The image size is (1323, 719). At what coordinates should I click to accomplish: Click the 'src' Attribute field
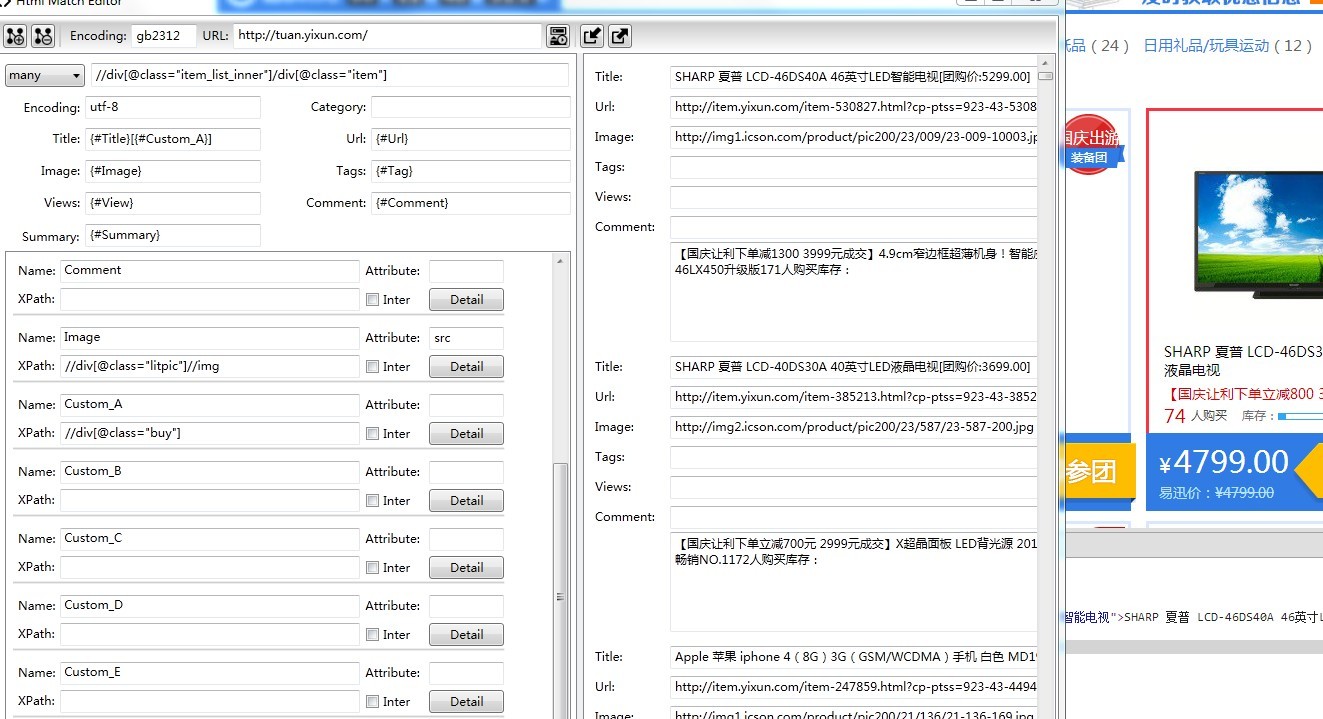pos(466,338)
